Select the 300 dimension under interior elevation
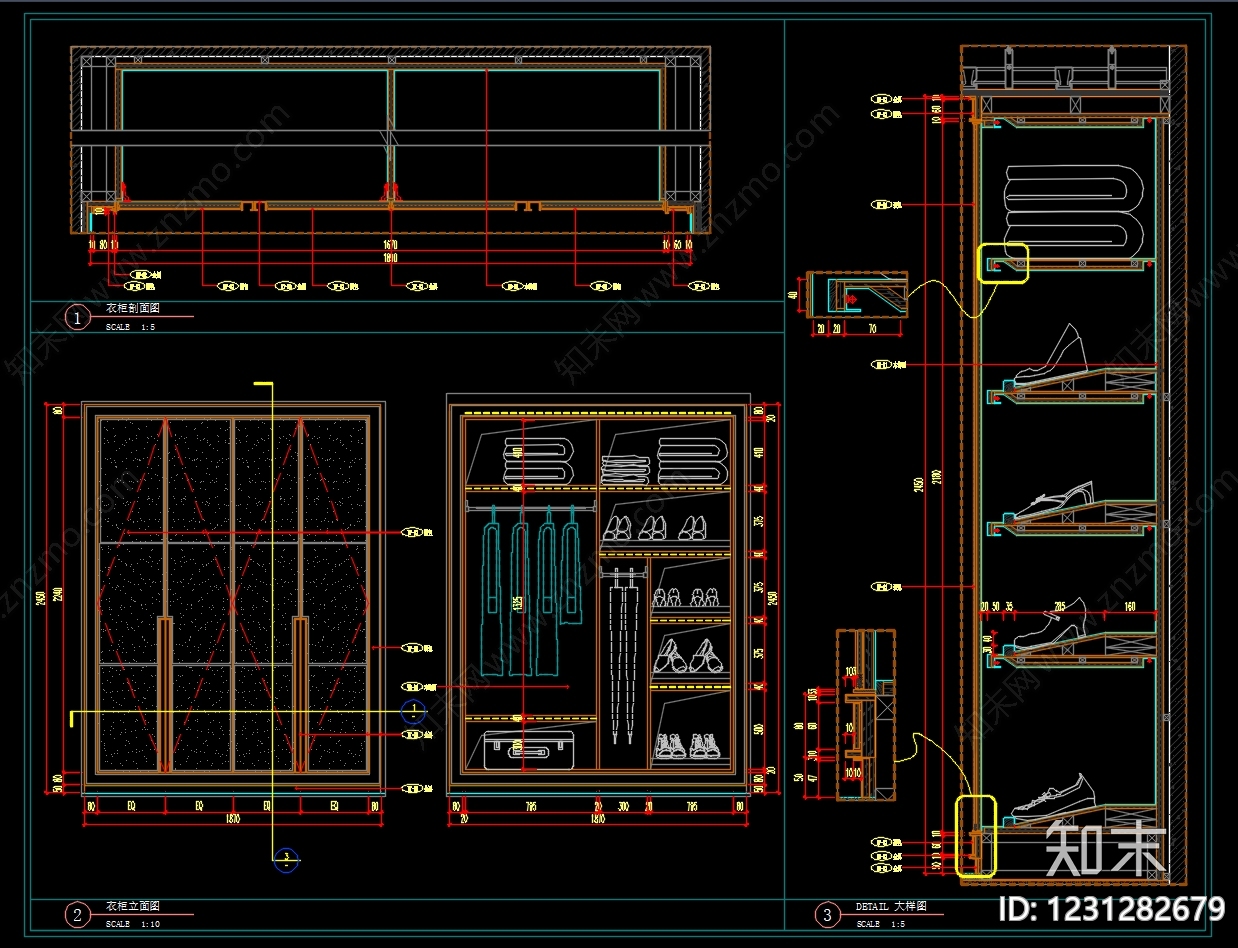This screenshot has height=948, width=1238. coord(623,805)
